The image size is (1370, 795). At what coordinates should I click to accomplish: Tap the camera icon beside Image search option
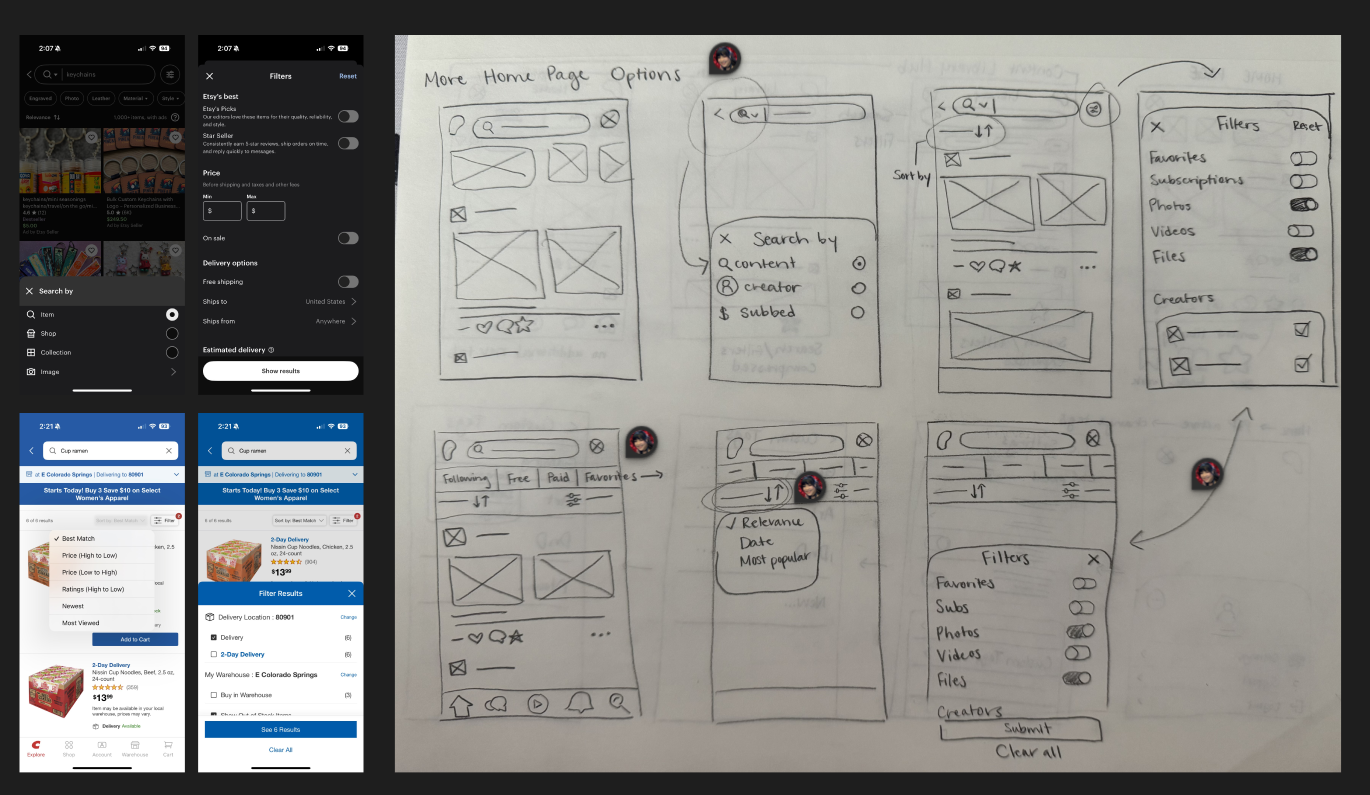(30, 371)
